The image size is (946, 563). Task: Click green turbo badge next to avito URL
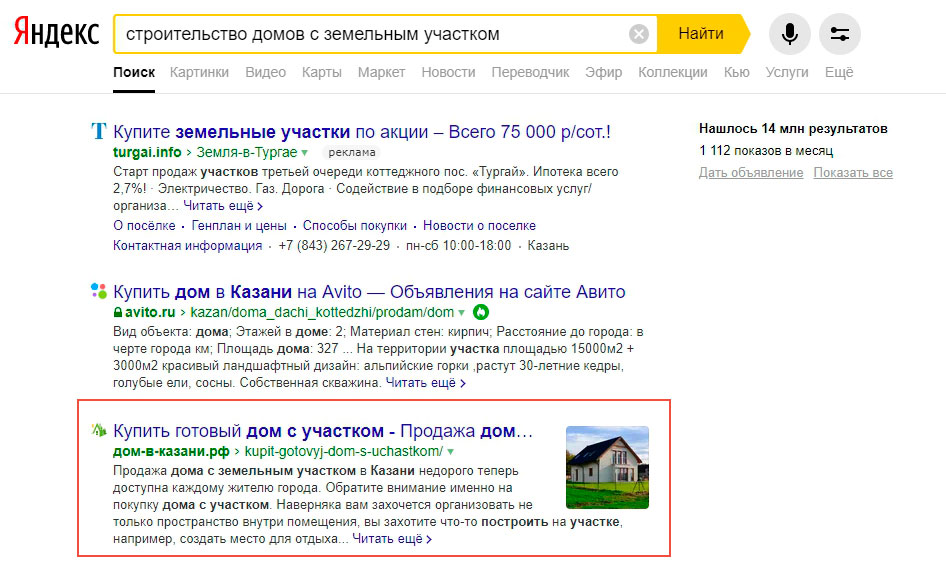[481, 312]
